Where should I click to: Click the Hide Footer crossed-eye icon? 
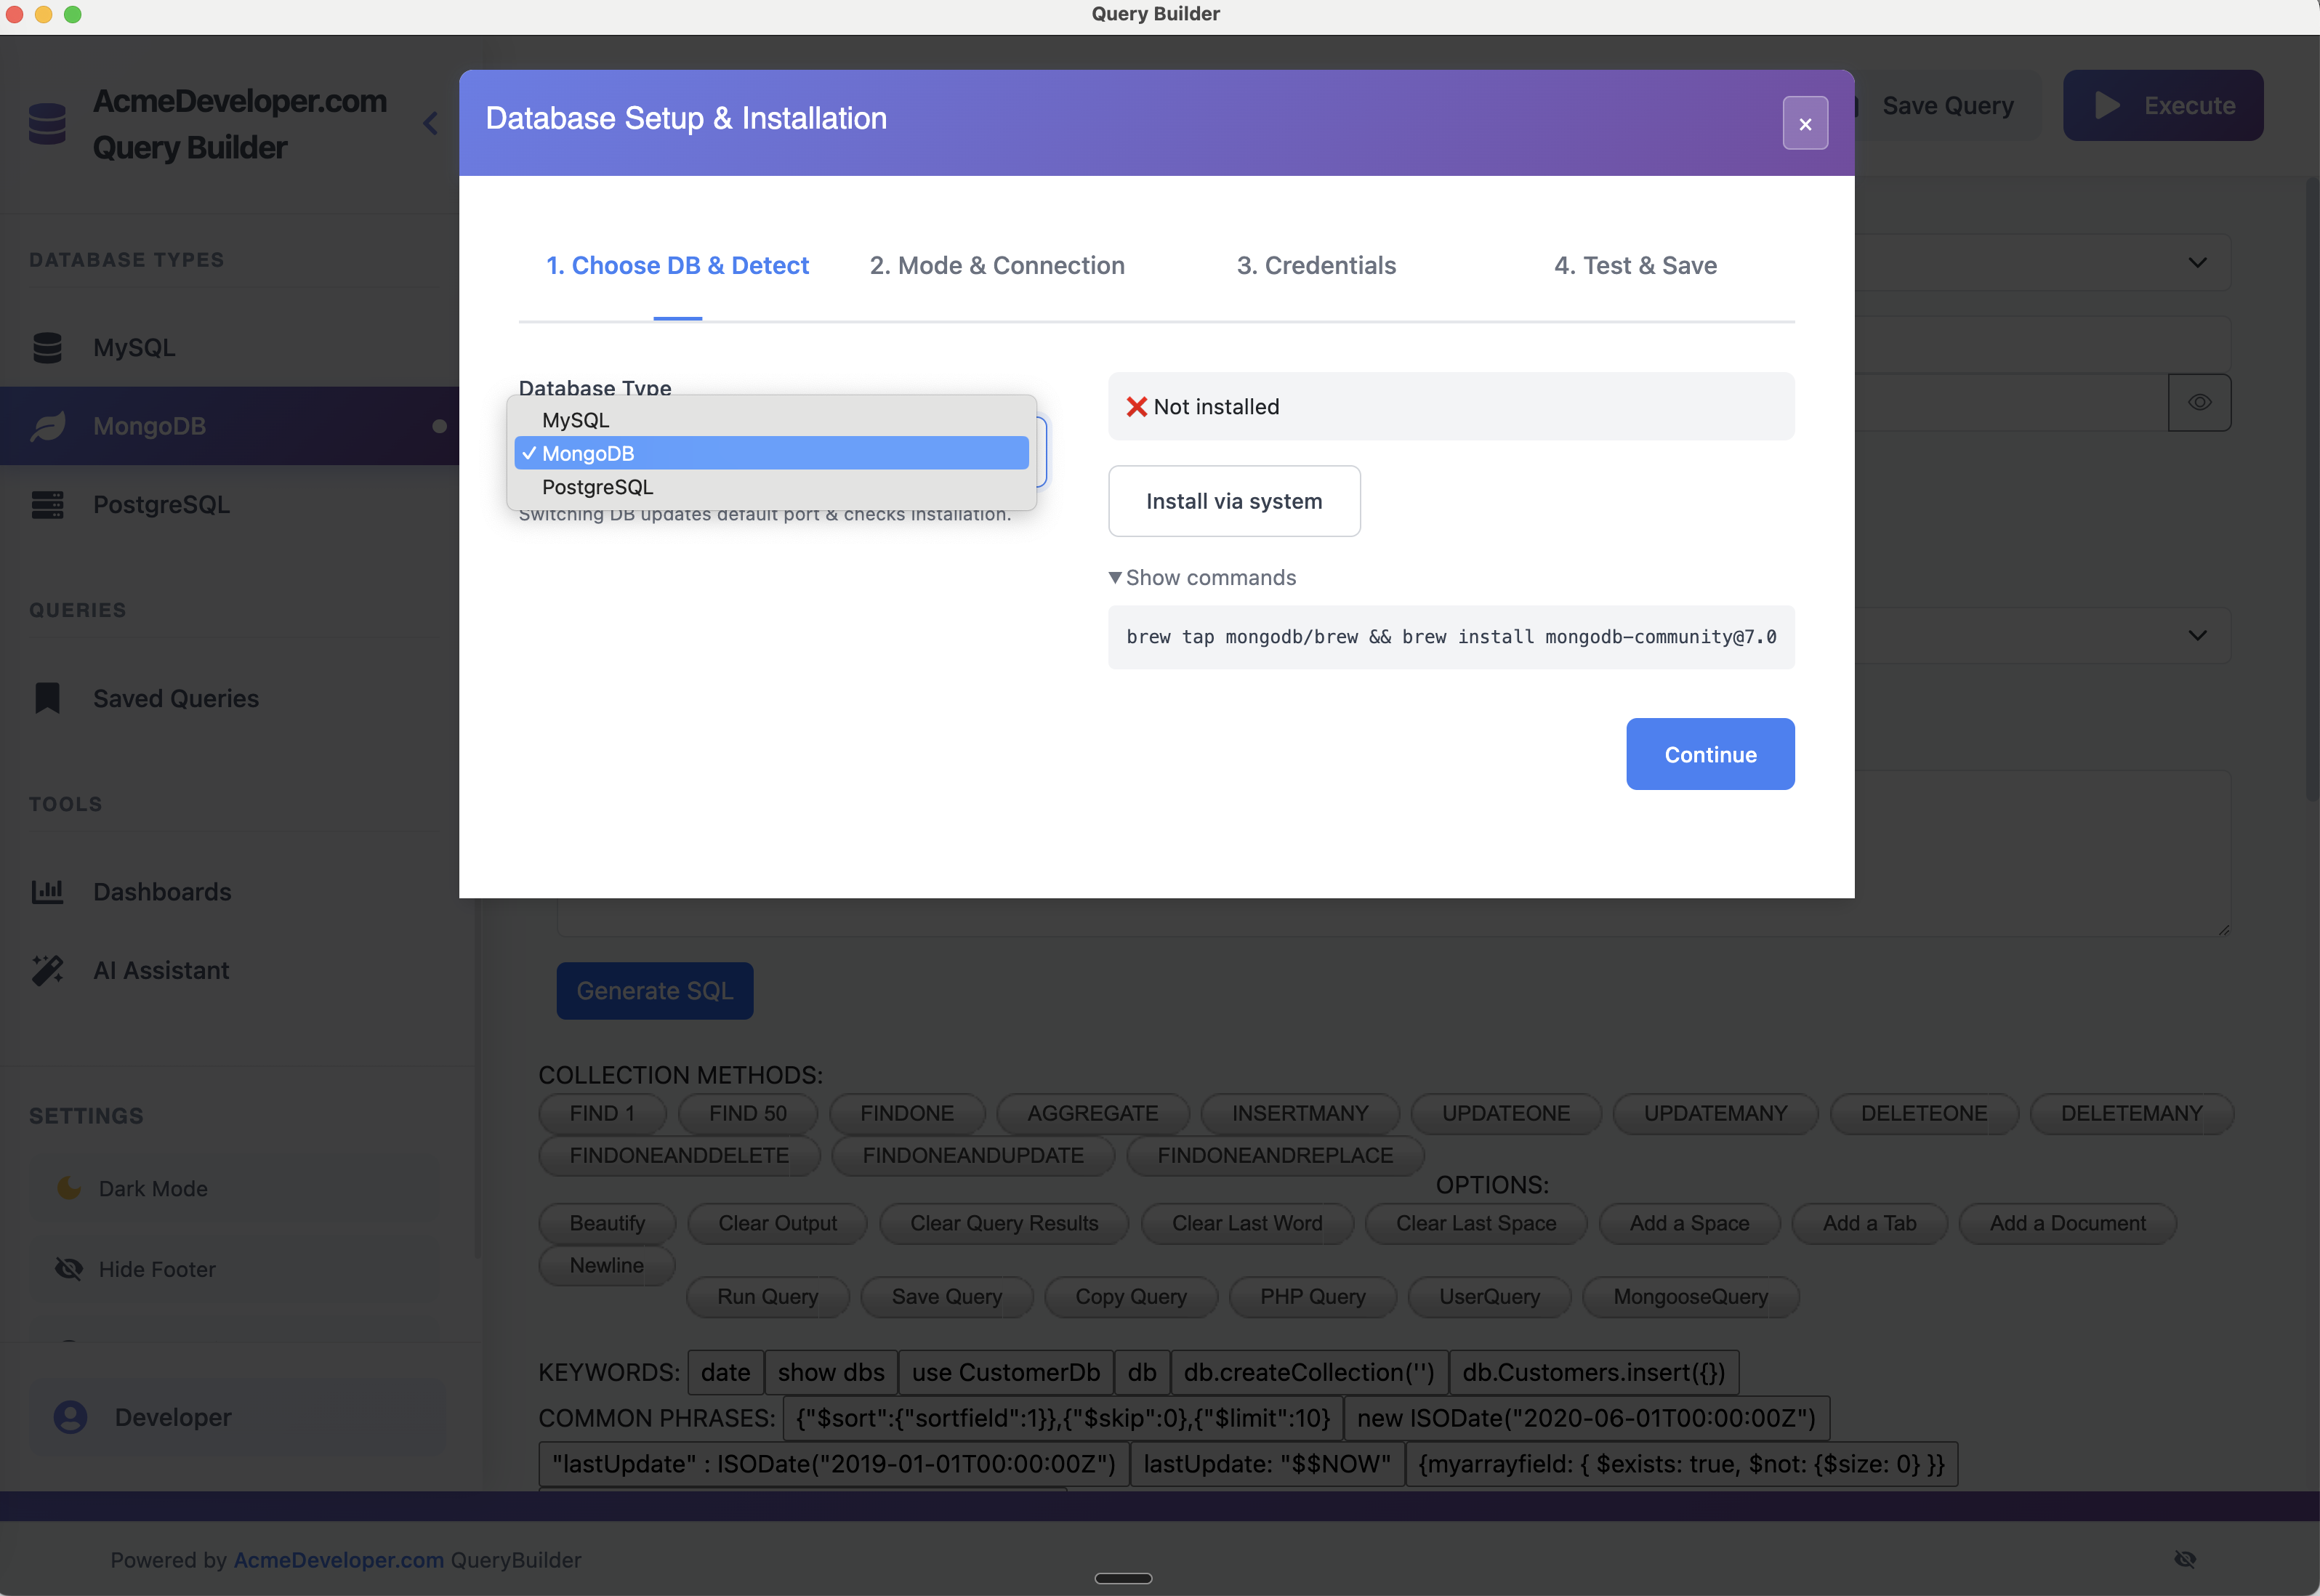(69, 1269)
